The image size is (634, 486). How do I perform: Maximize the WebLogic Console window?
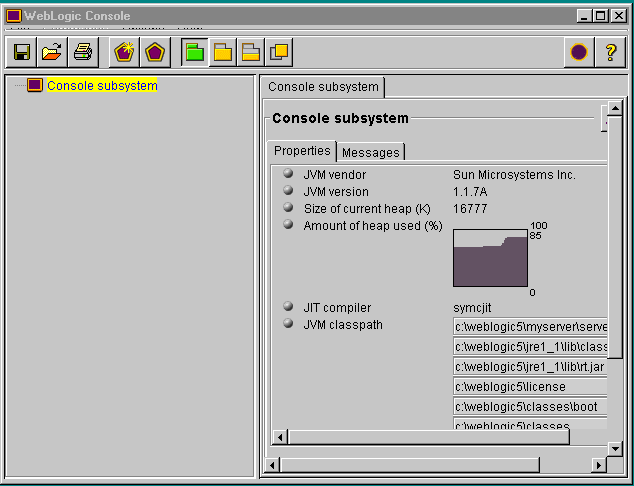tap(600, 16)
